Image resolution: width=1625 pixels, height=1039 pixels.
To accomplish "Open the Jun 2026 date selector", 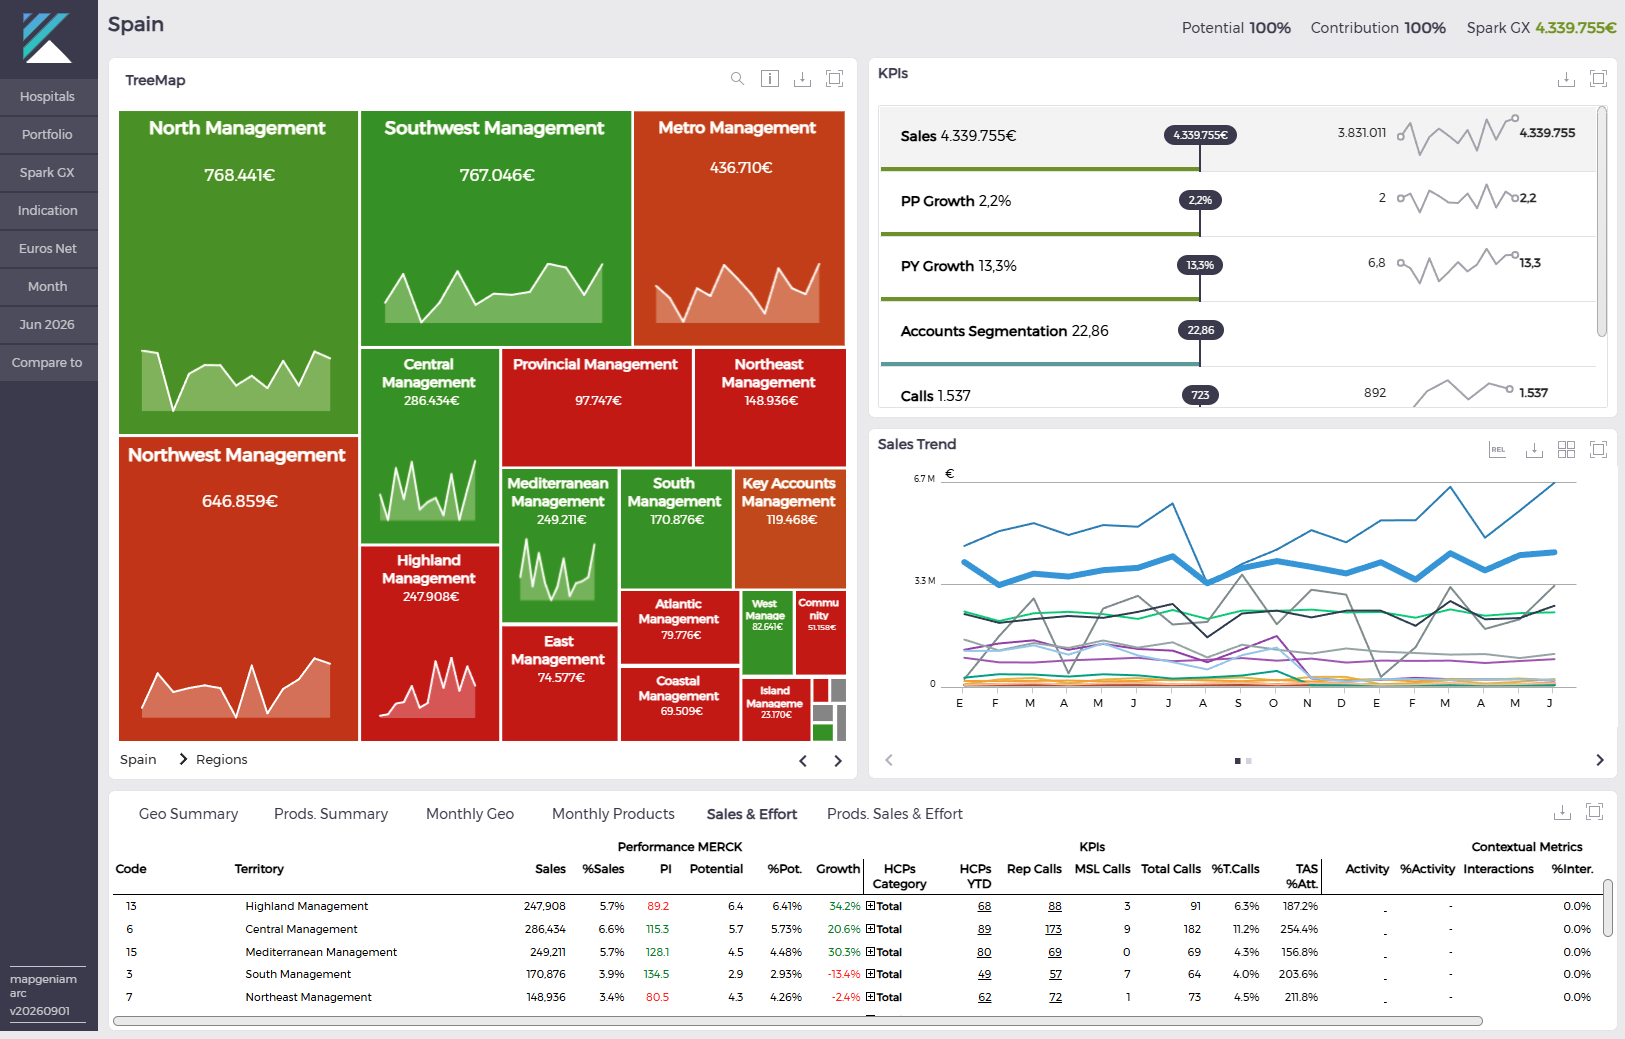I will tap(48, 325).
